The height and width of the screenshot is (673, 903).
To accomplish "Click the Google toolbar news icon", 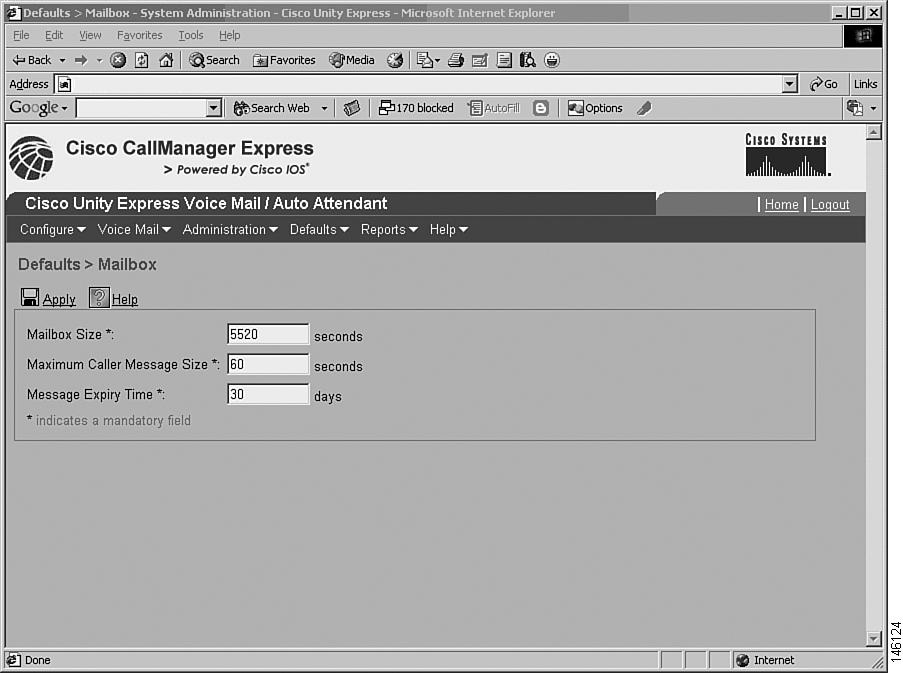I will [352, 108].
